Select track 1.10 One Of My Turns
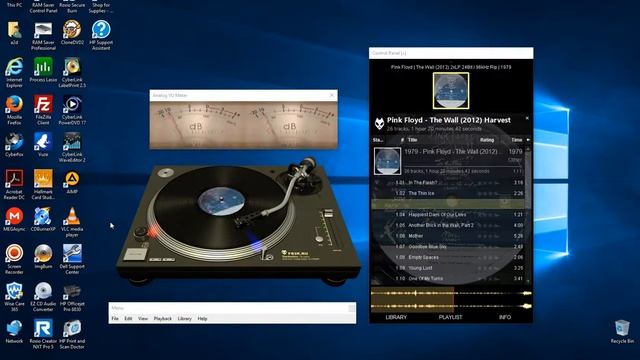The width and height of the screenshot is (640, 360). click(x=449, y=278)
